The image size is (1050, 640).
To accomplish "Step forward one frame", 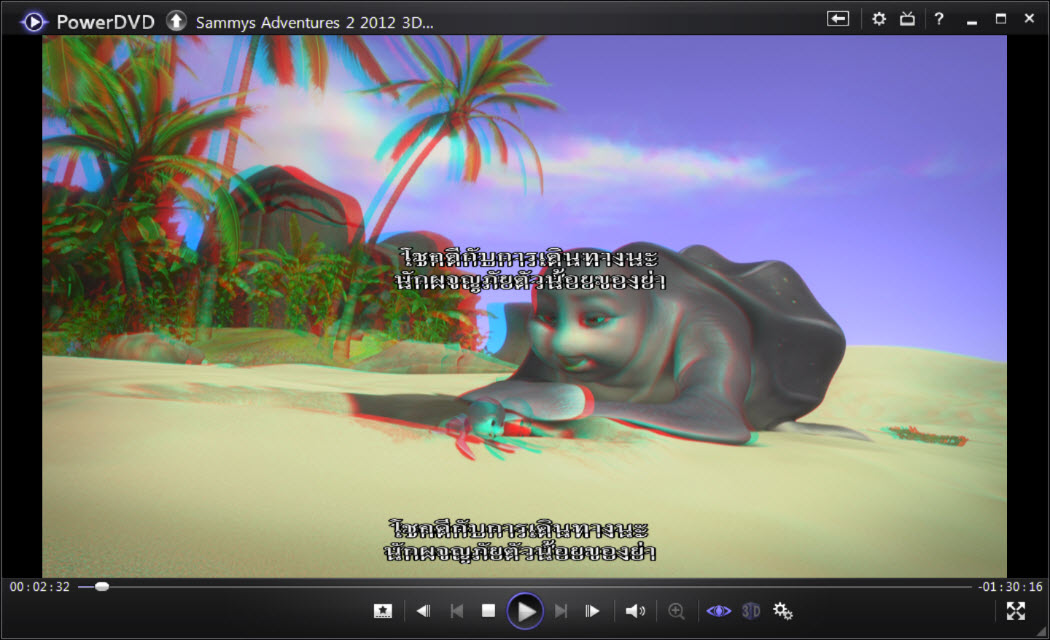I will (592, 611).
